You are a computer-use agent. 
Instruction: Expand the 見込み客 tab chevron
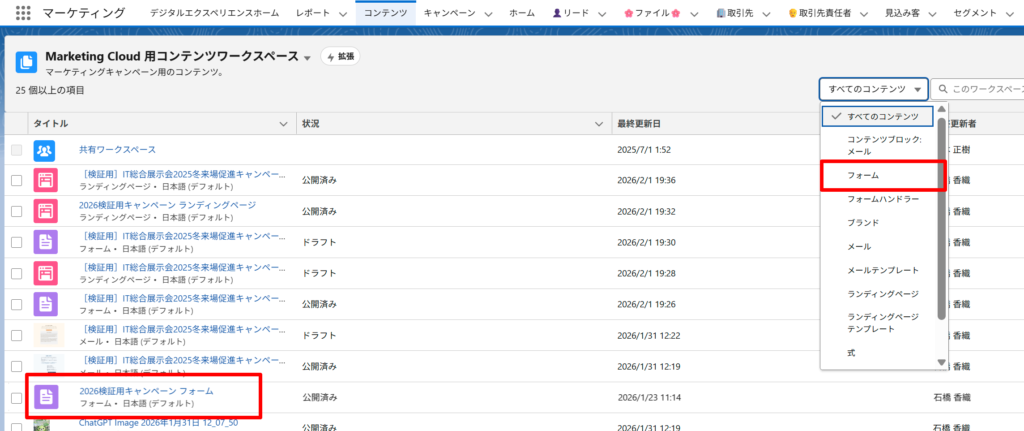point(933,14)
